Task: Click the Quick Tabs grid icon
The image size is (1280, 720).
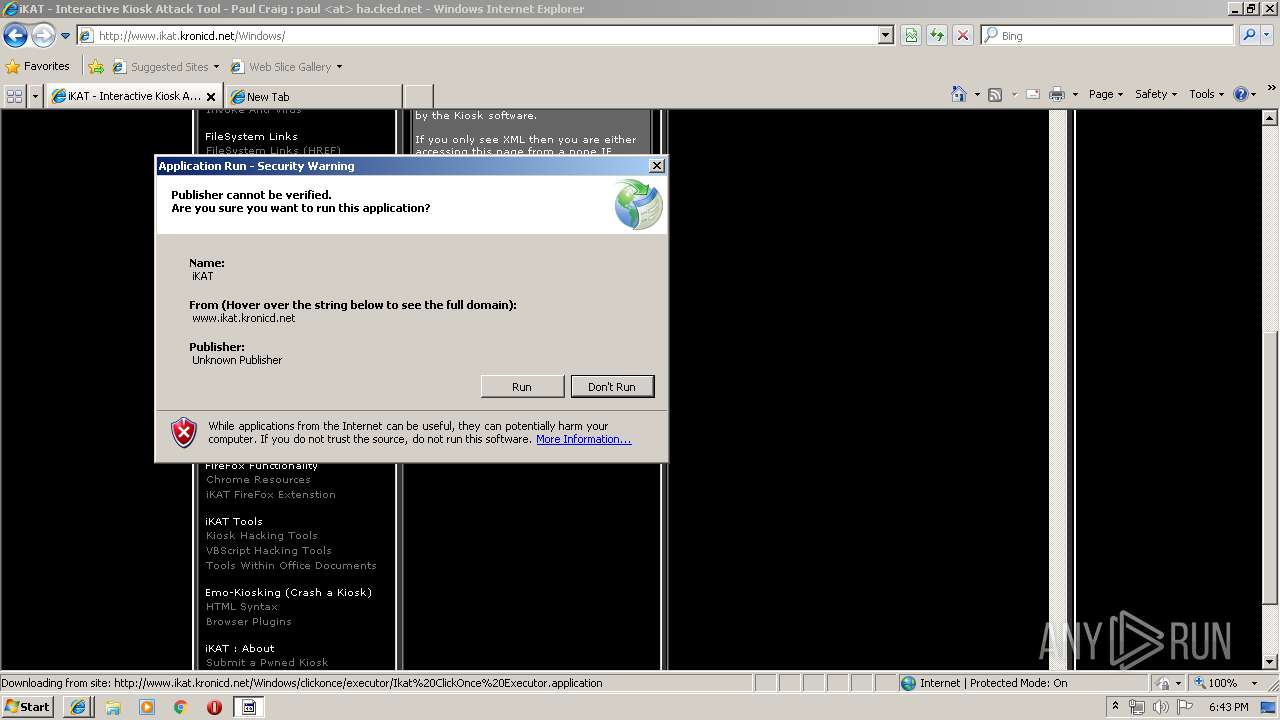Action: tap(15, 96)
